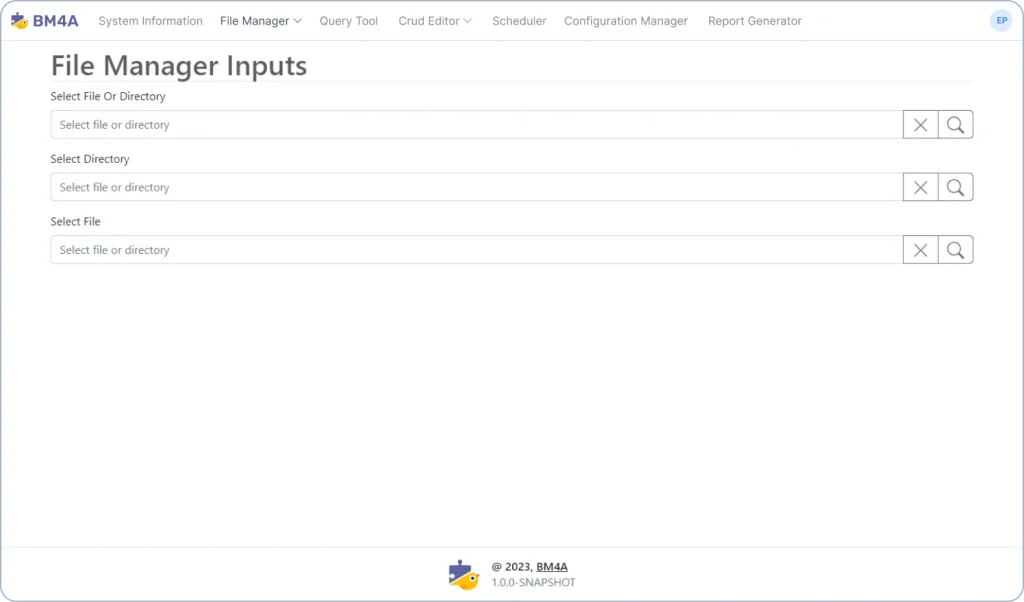Expand the File Manager dropdown menu

click(261, 21)
